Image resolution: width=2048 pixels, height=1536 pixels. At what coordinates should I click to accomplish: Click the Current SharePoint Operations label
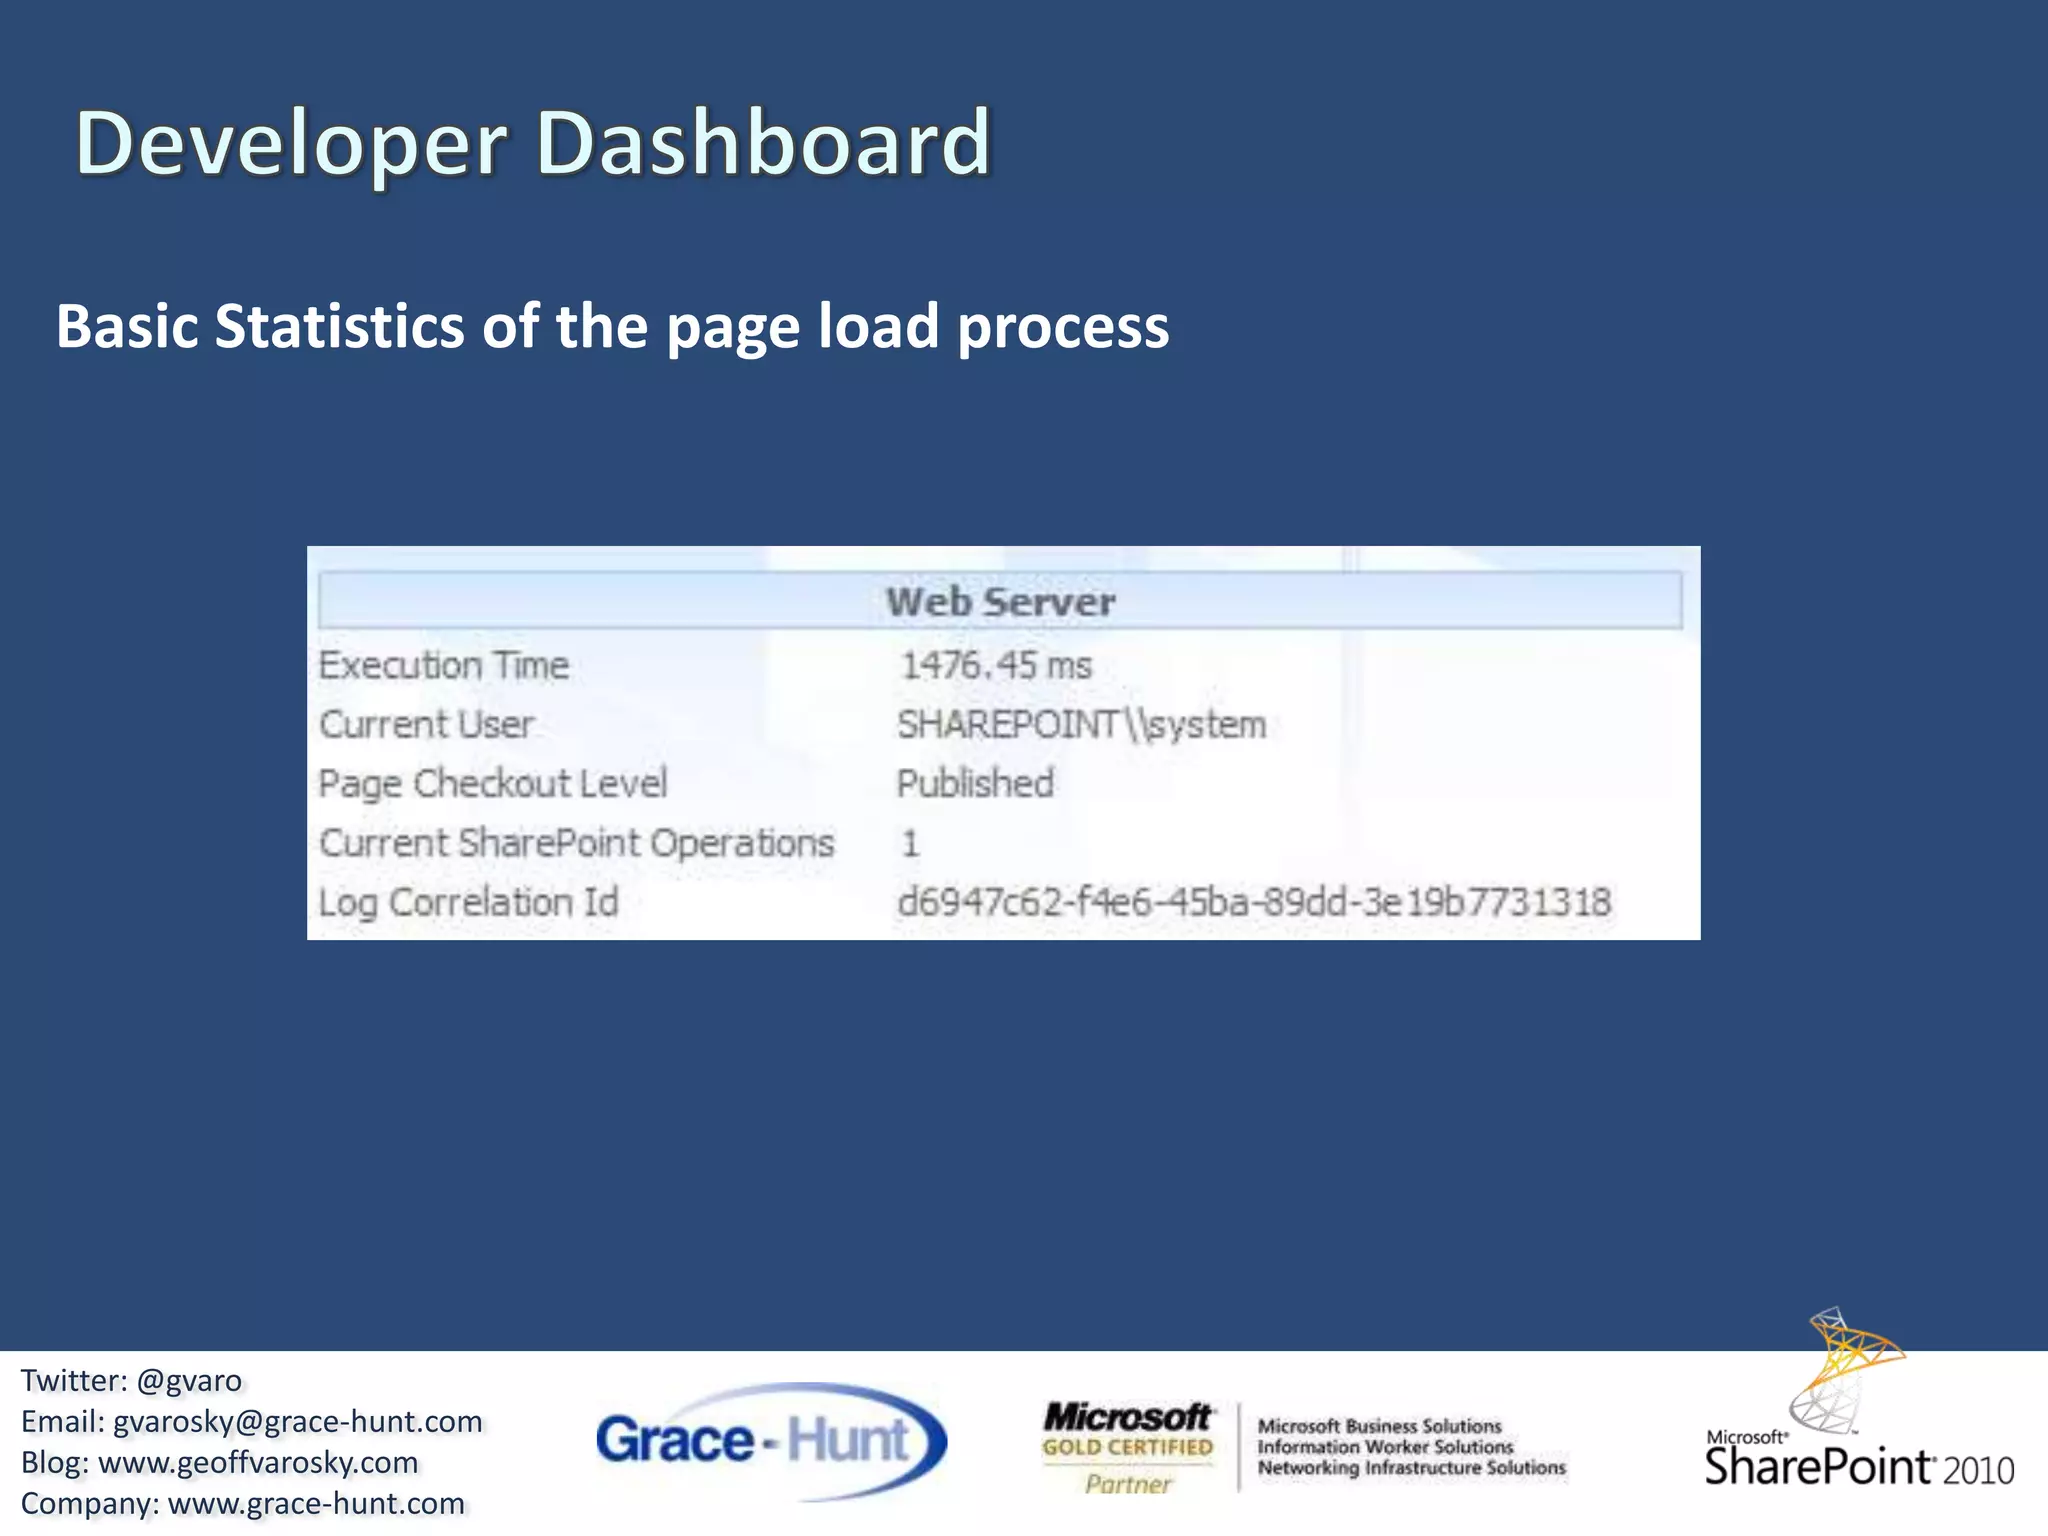pos(576,843)
